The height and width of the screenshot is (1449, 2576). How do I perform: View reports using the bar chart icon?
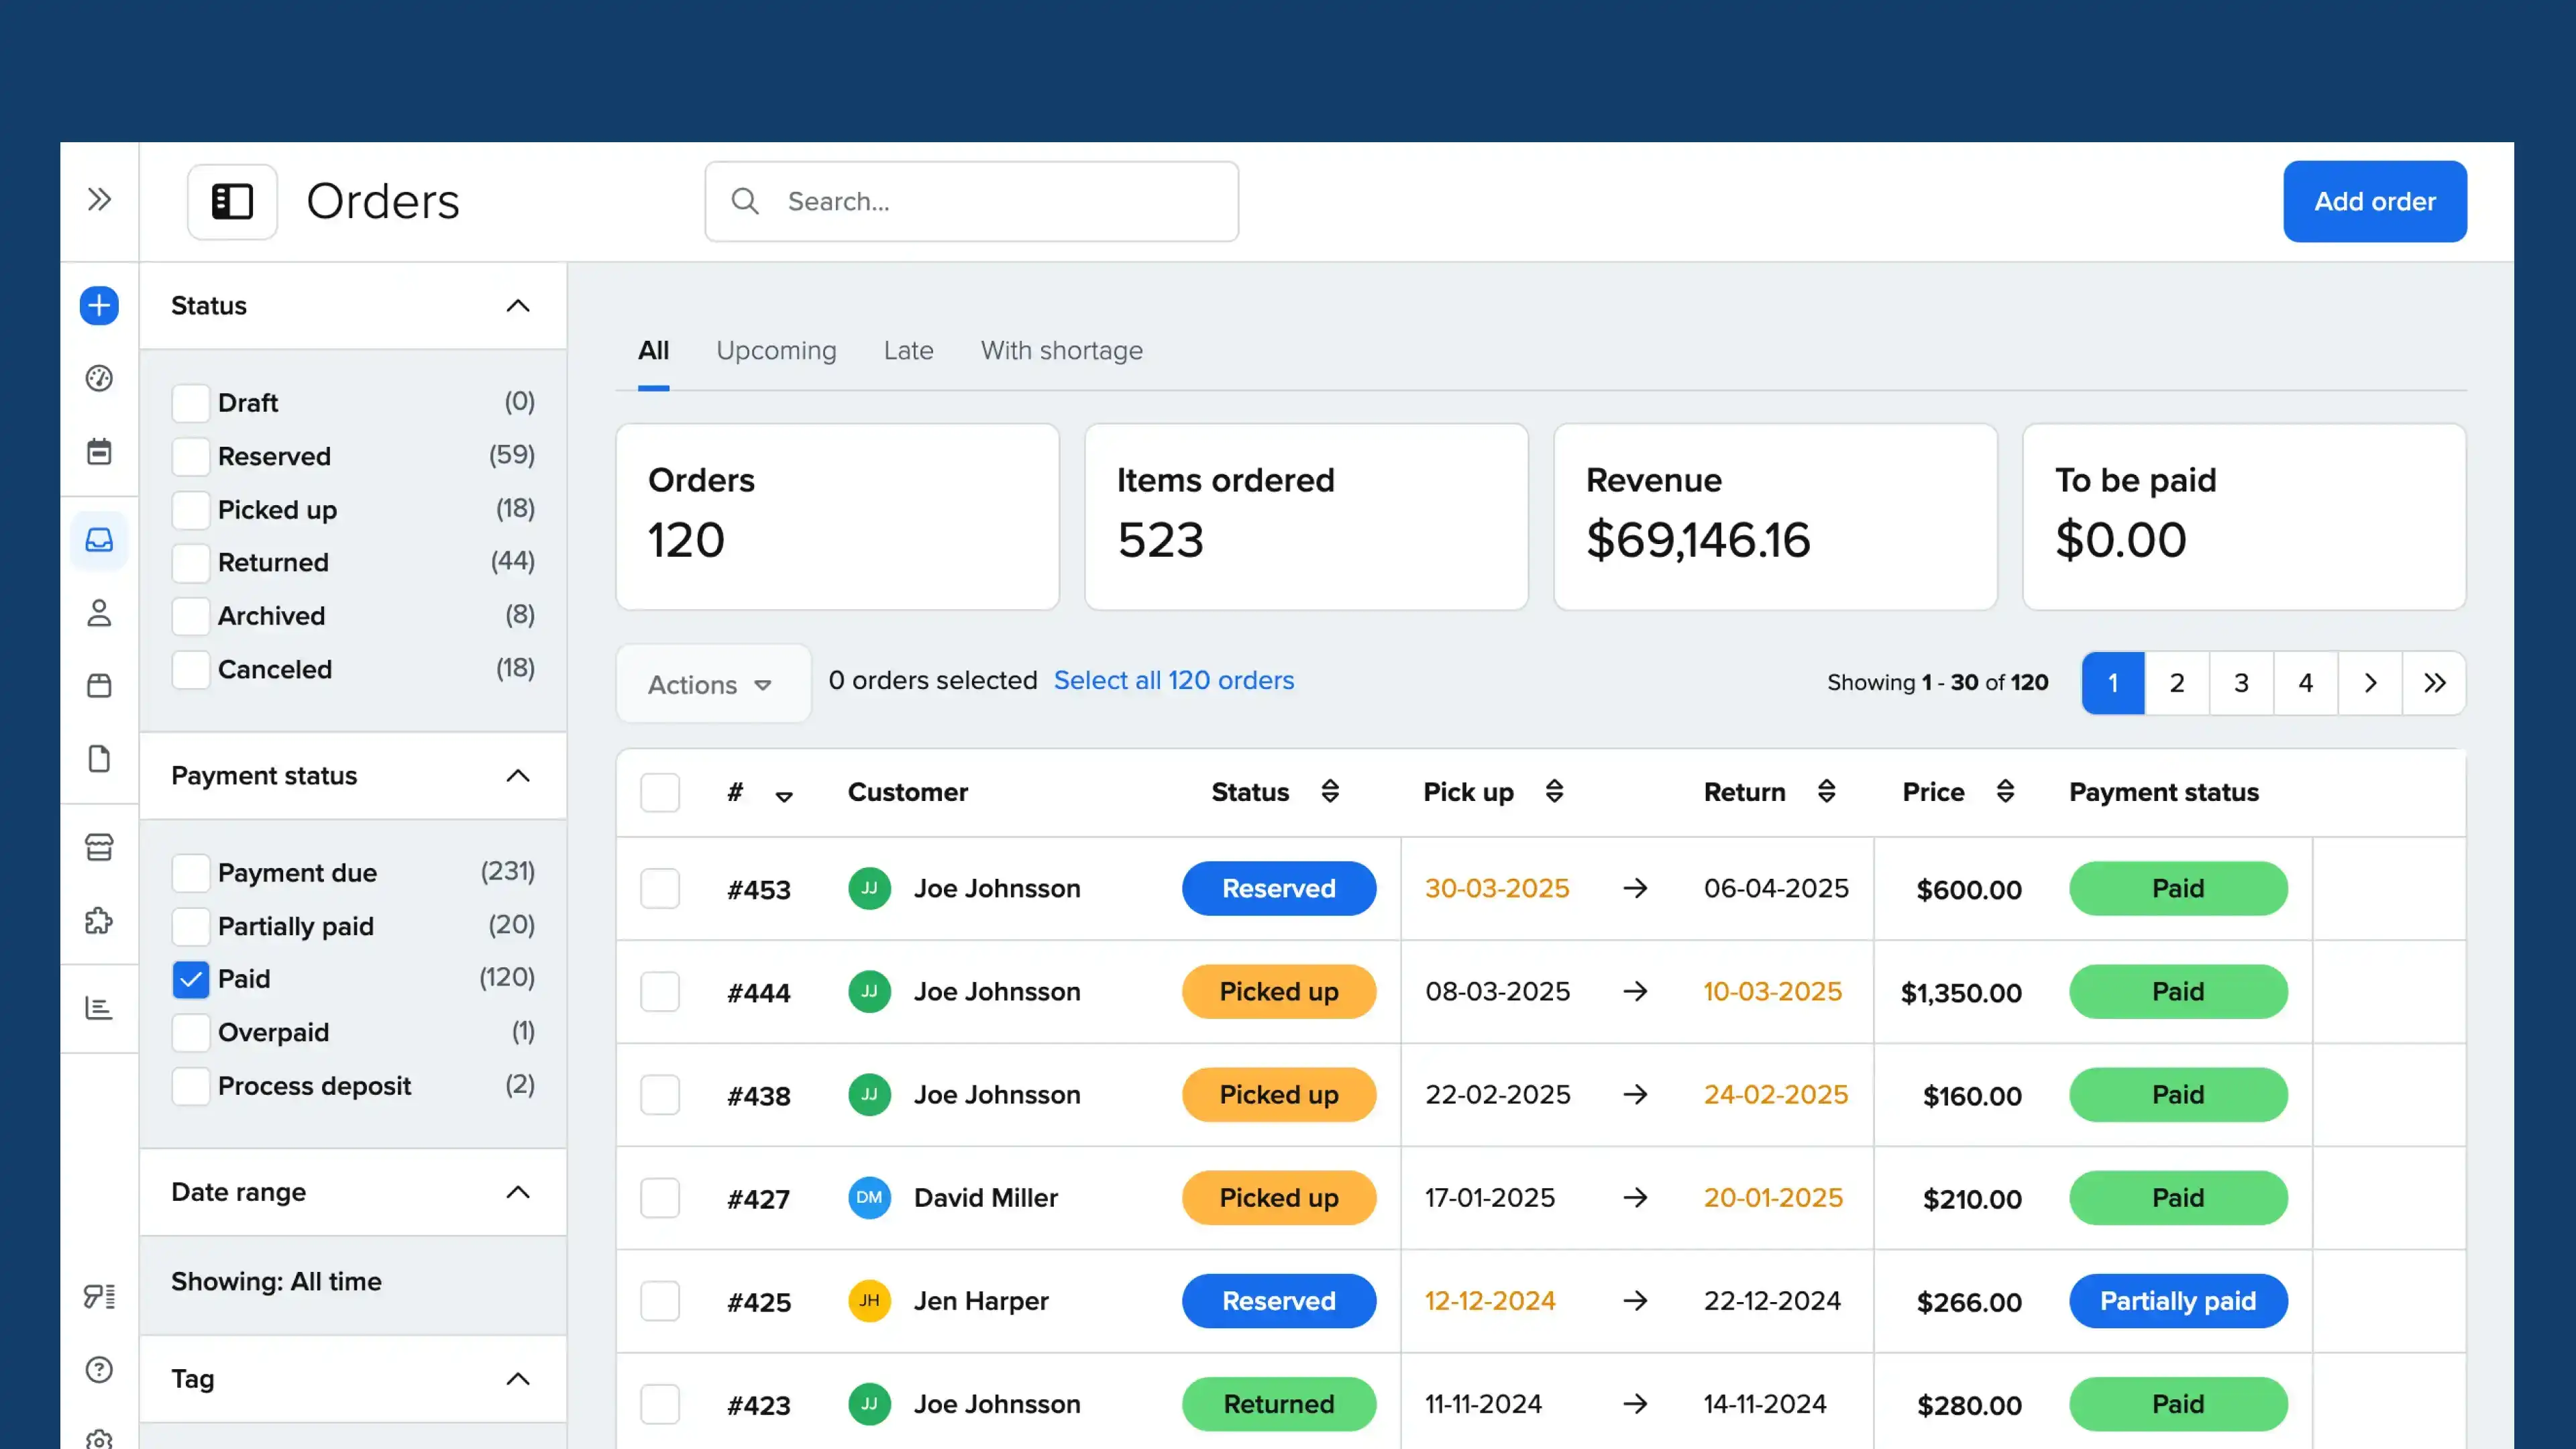point(99,1007)
